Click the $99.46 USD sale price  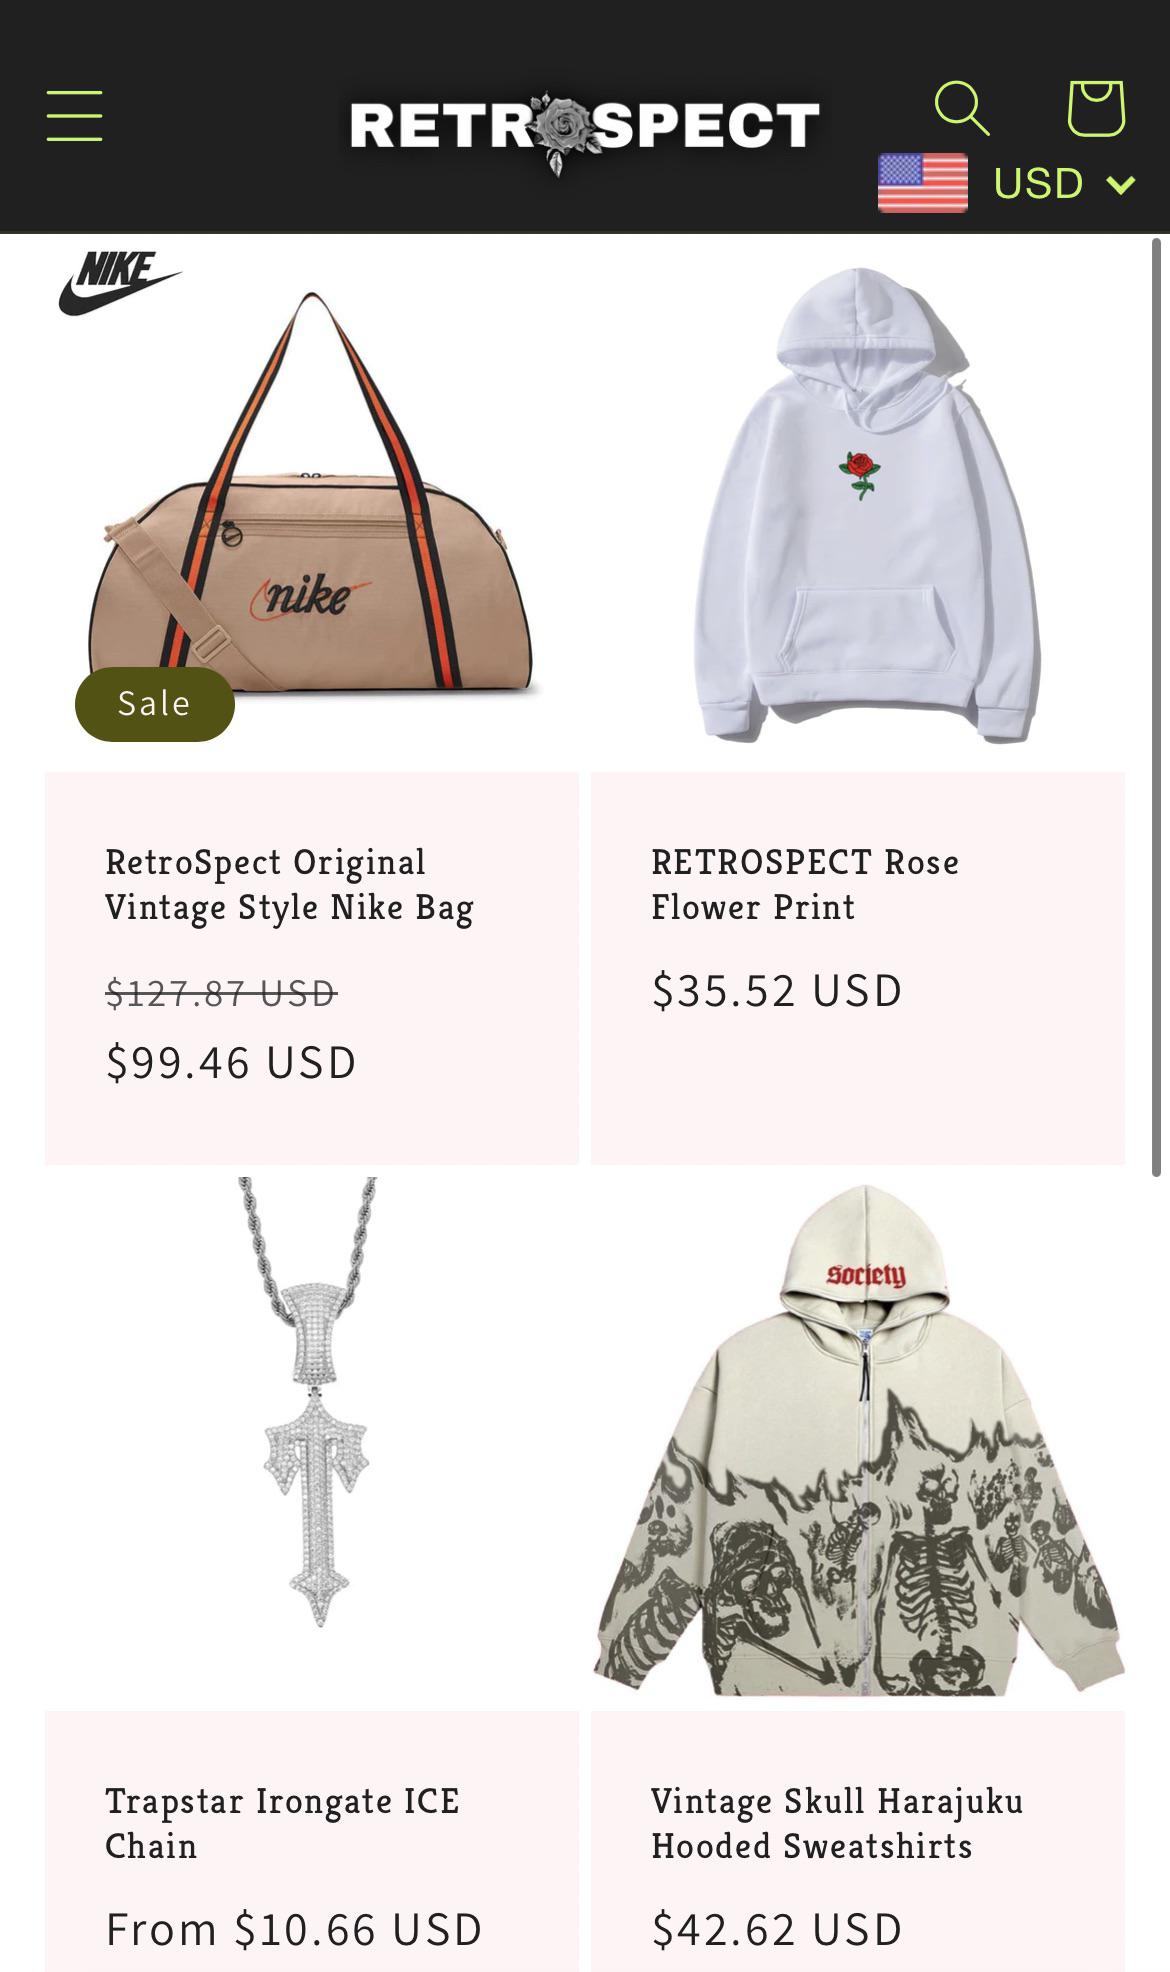231,1062
